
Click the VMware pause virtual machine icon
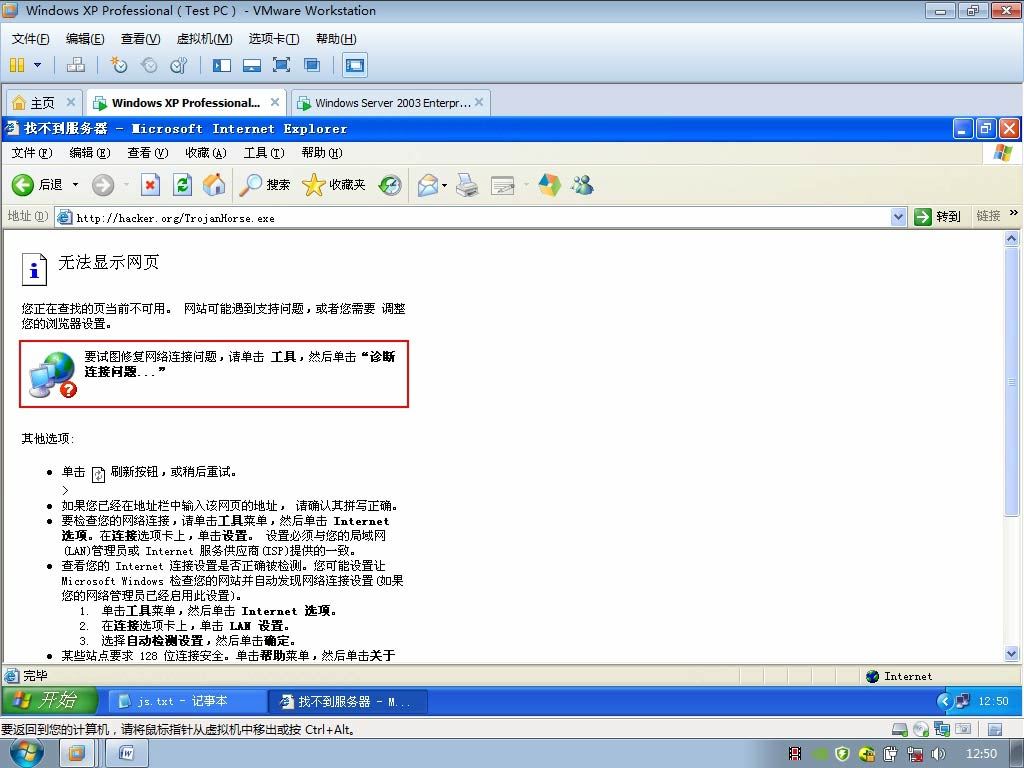(17, 65)
